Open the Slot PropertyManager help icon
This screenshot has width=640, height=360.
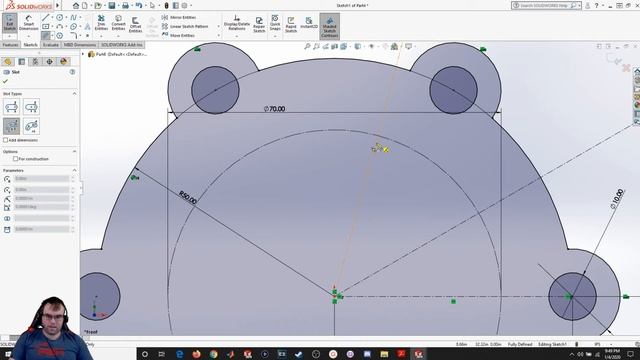point(72,72)
